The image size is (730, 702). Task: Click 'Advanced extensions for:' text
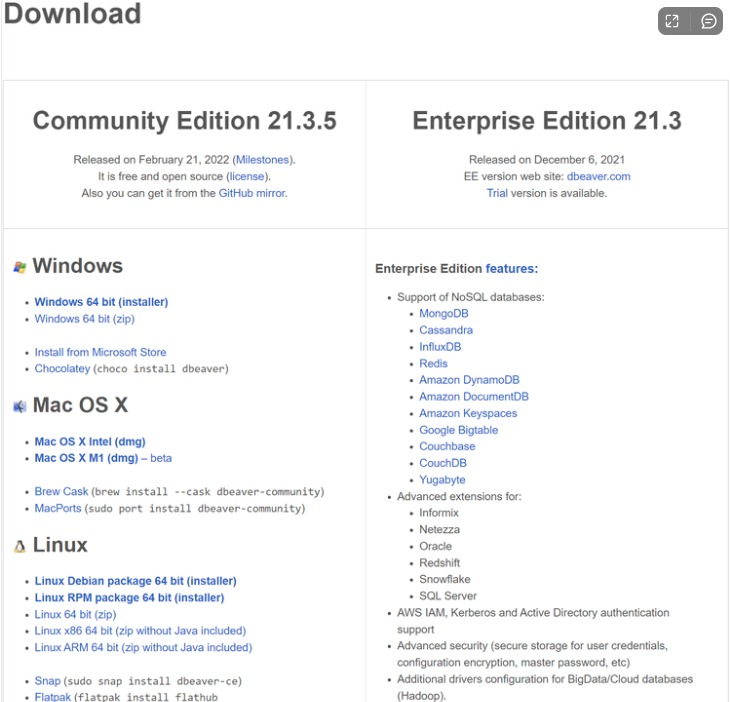[459, 497]
